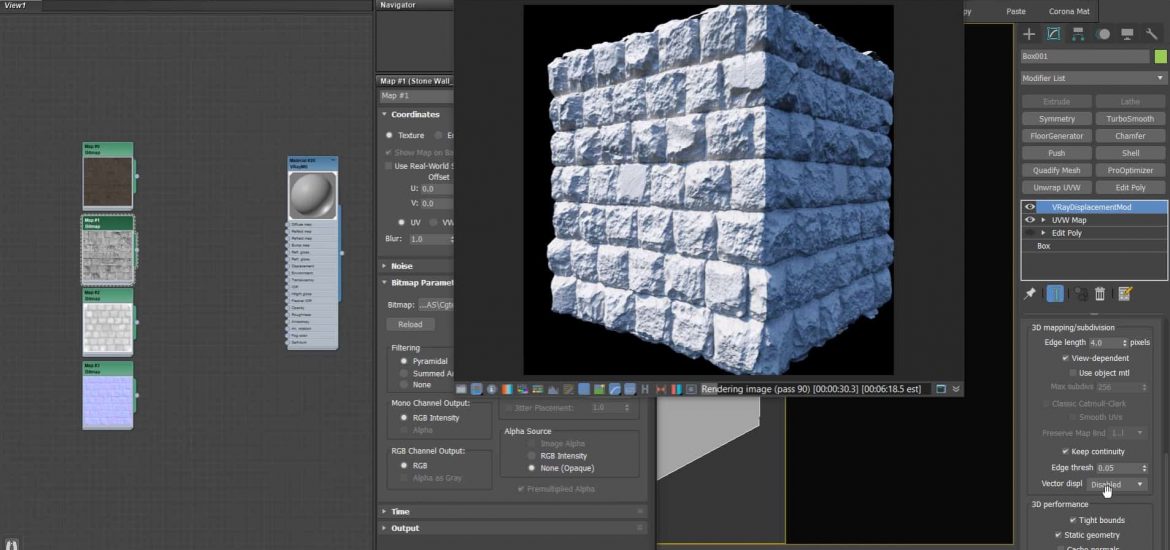Hide the VRayDisplacementMod modifier eye
The width and height of the screenshot is (1170, 550).
[1030, 207]
